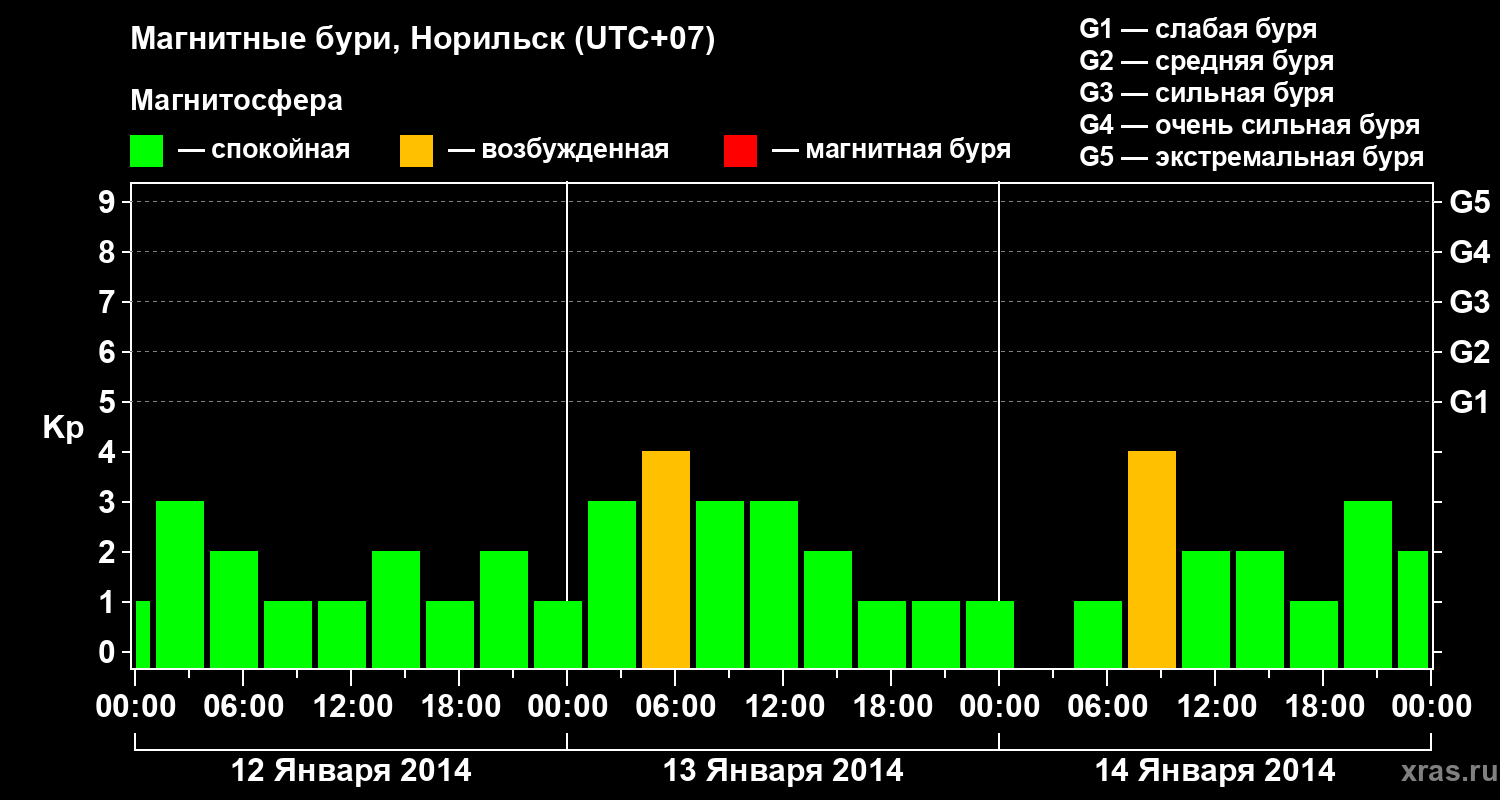The height and width of the screenshot is (800, 1500).
Task: Click the 'G3' right-axis tick label
Action: click(1469, 302)
